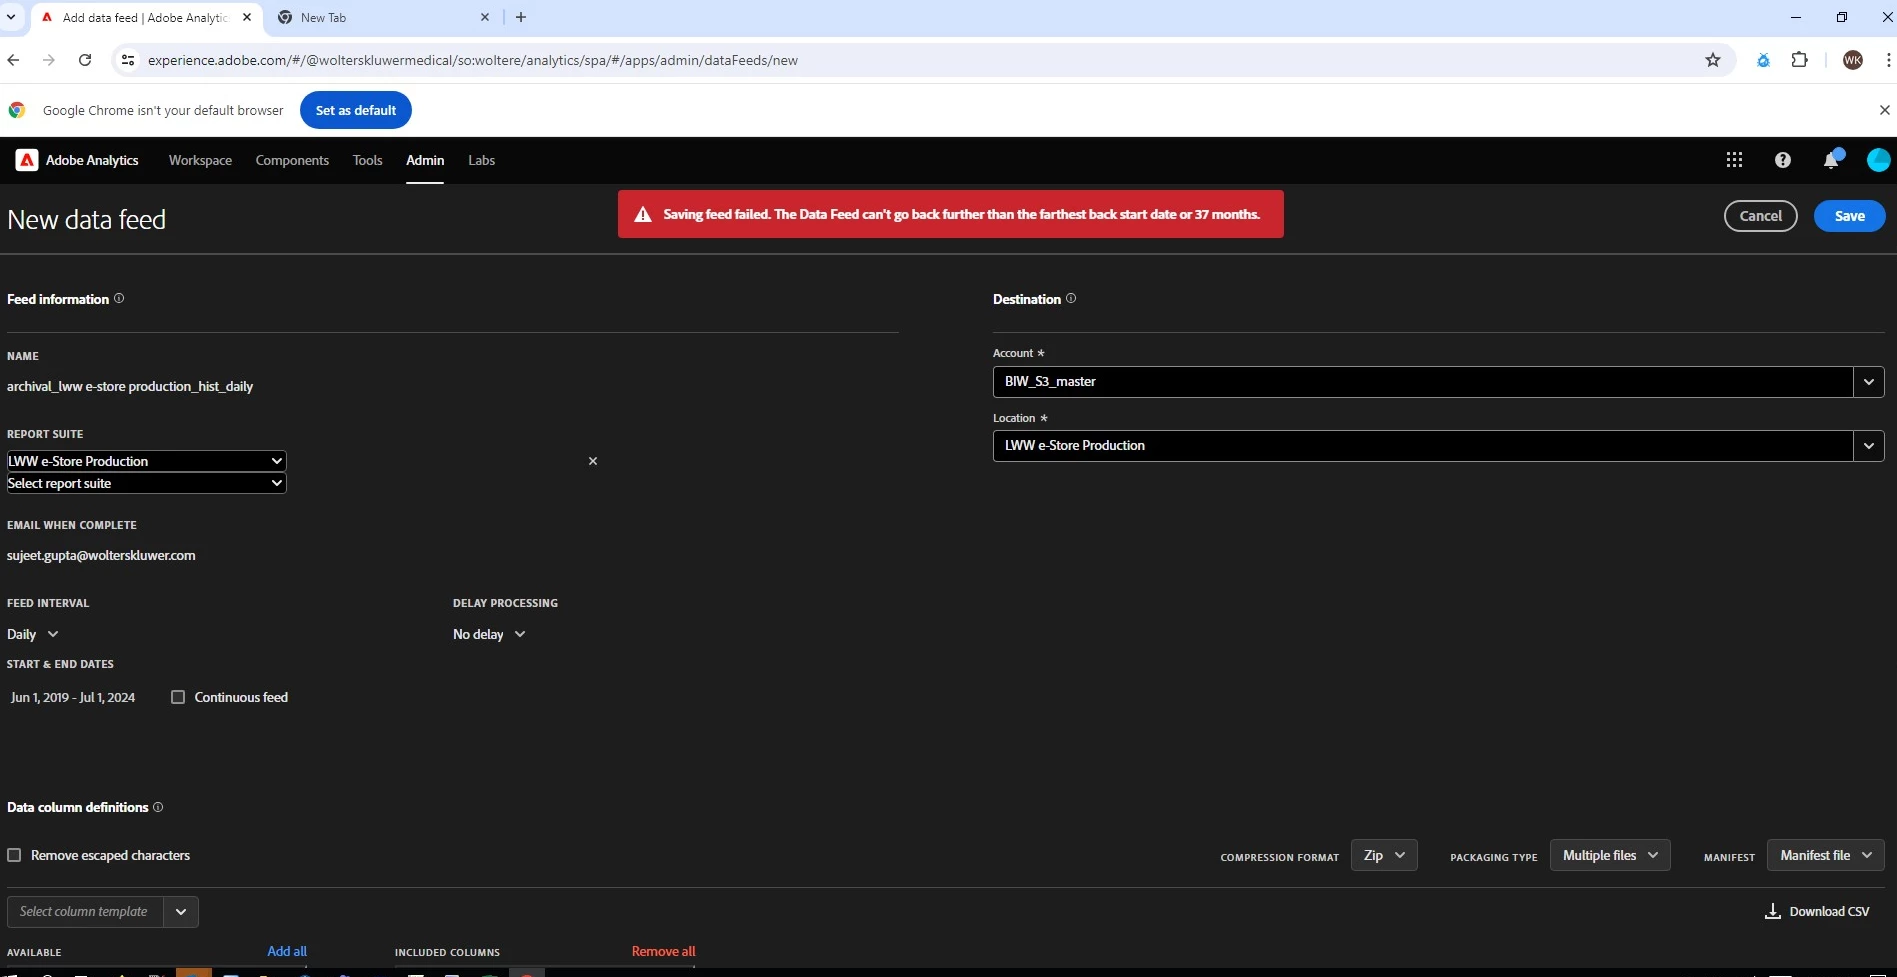
Task: Open the Manifest file dropdown
Action: [1826, 855]
